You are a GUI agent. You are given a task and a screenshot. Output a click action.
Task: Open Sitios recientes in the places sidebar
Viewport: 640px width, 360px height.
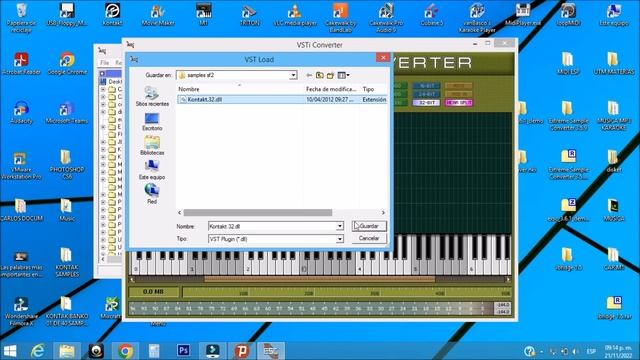[x=152, y=96]
